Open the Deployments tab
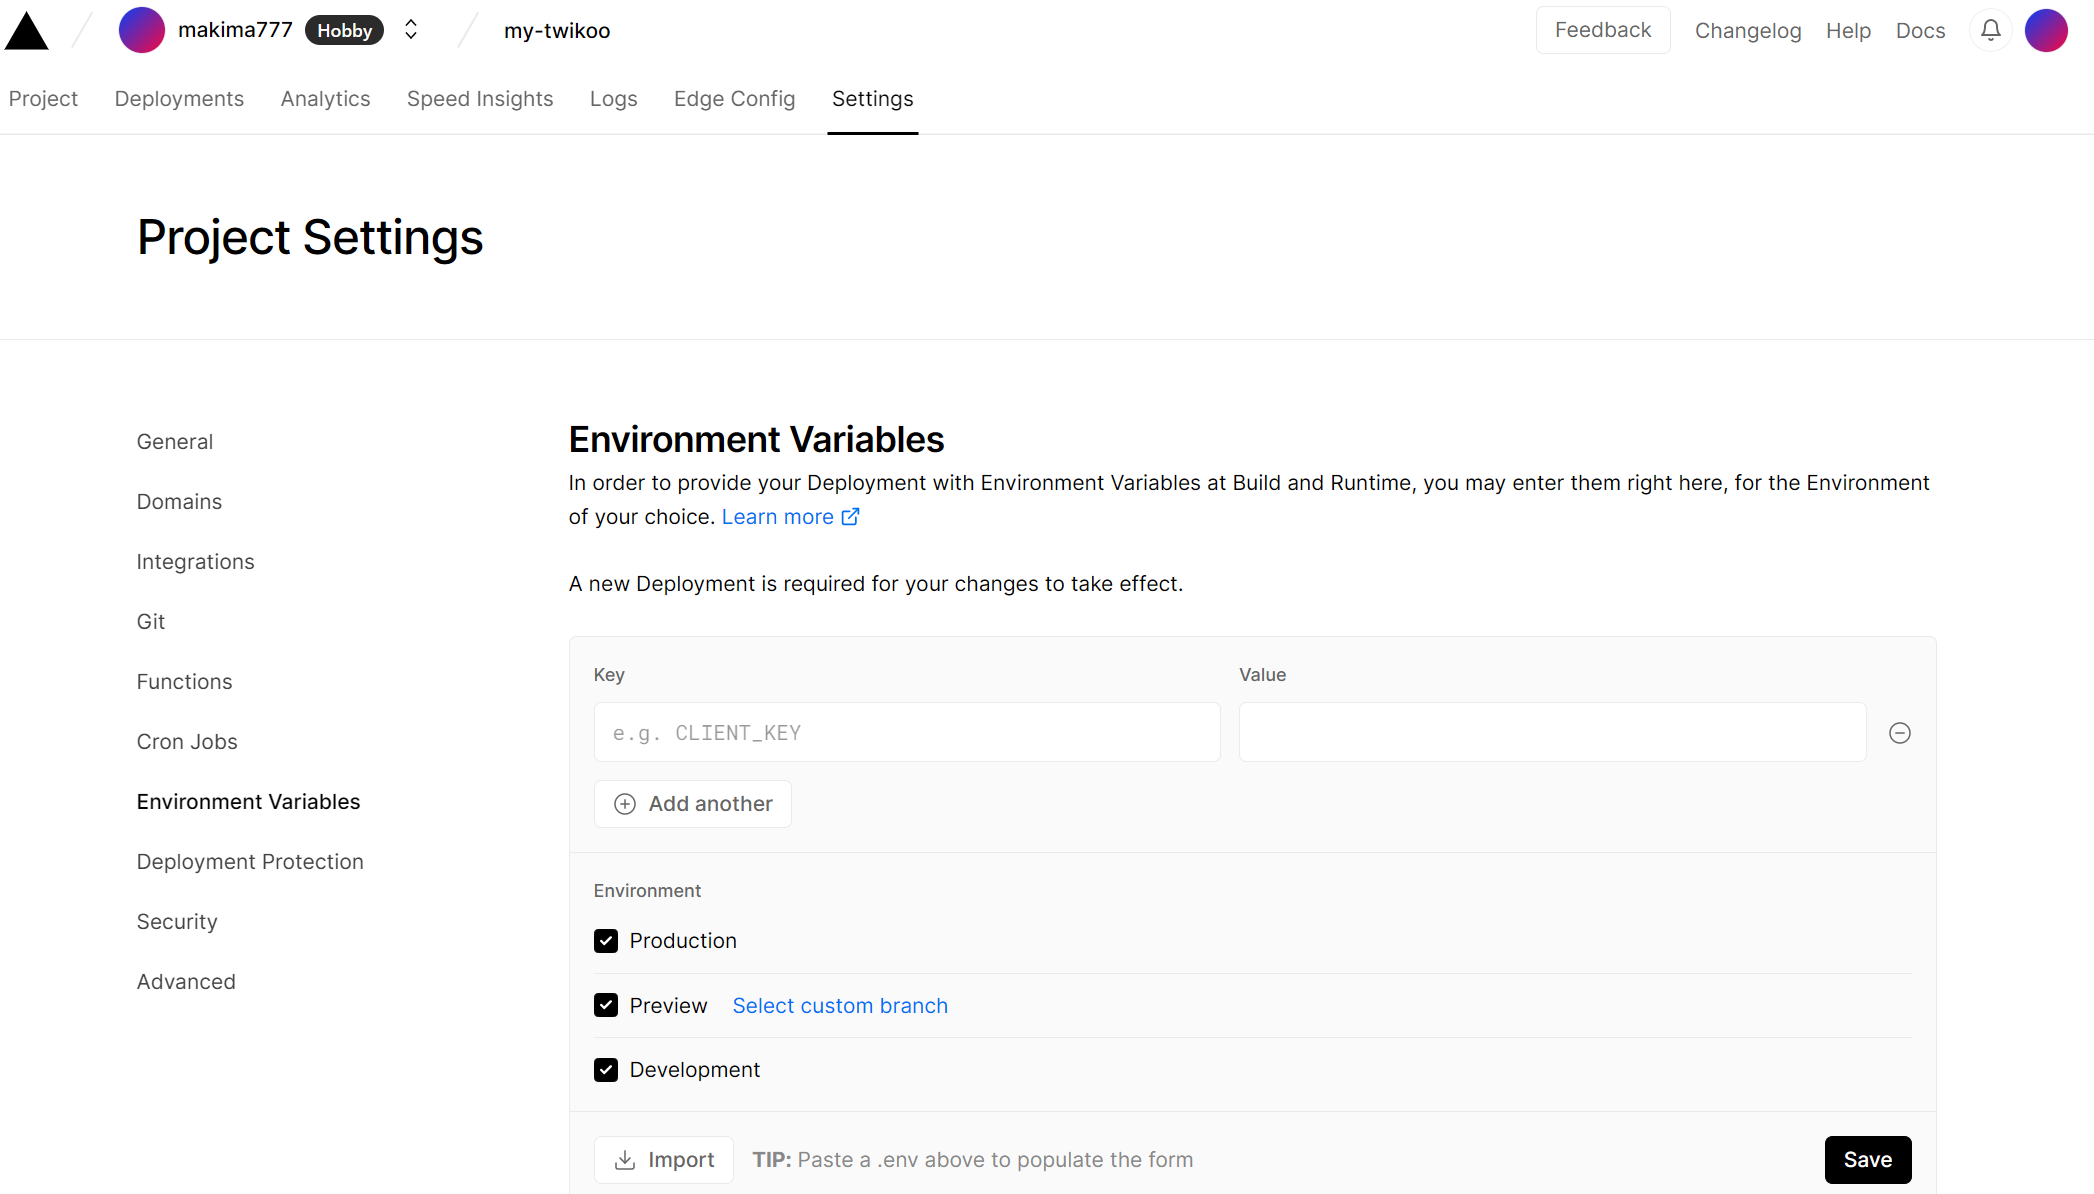Image resolution: width=2094 pixels, height=1194 pixels. point(179,99)
